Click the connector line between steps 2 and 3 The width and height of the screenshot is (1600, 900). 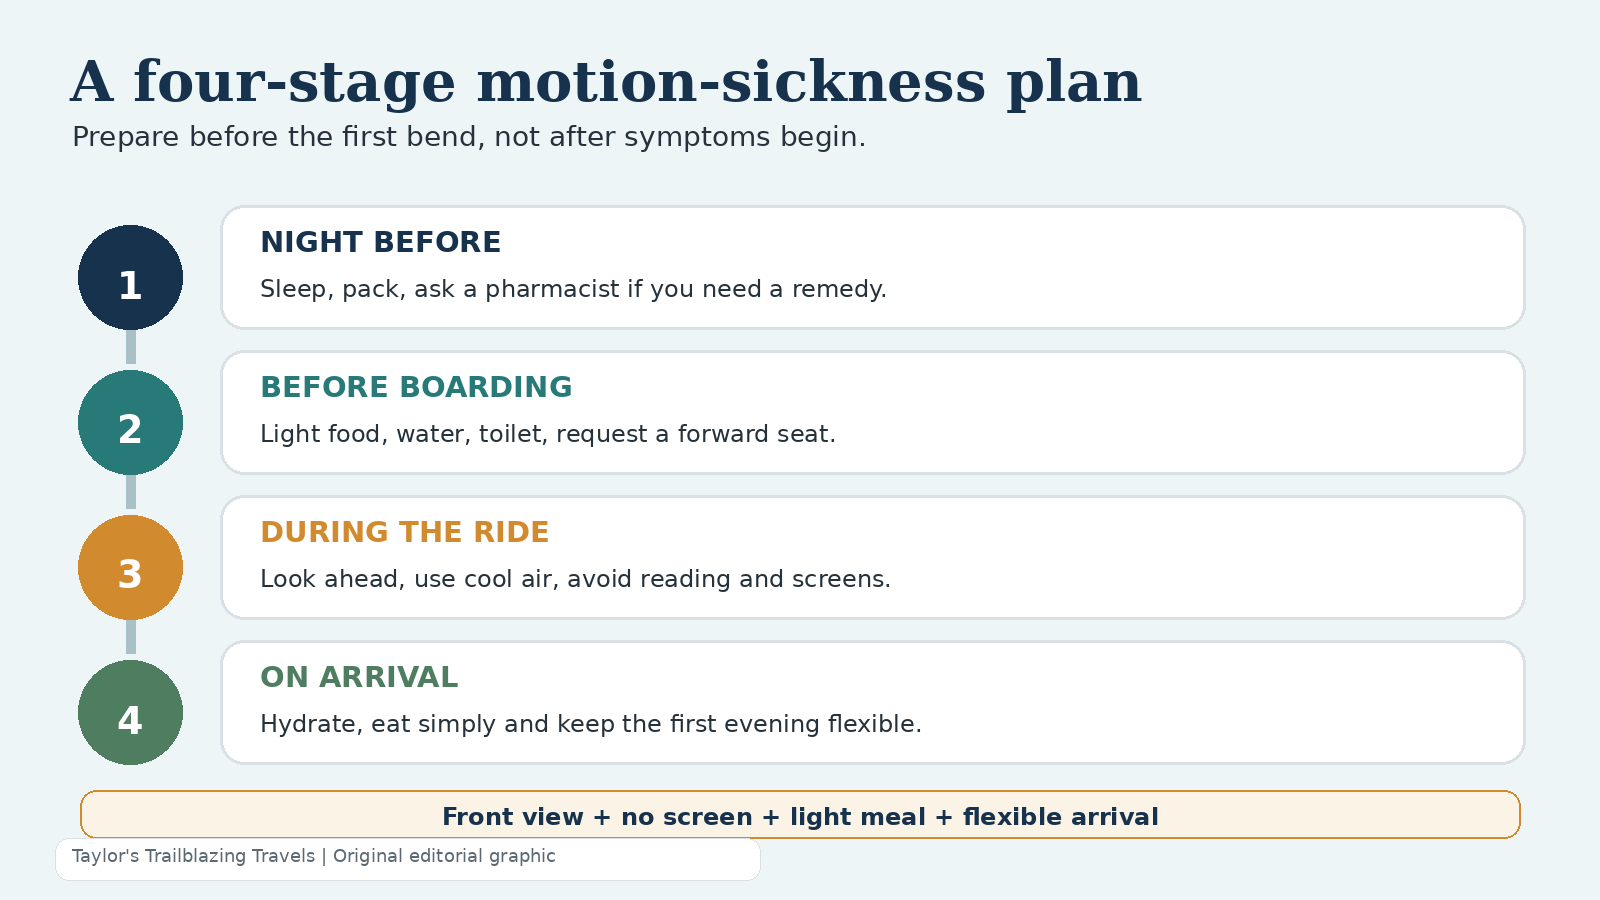click(x=131, y=492)
